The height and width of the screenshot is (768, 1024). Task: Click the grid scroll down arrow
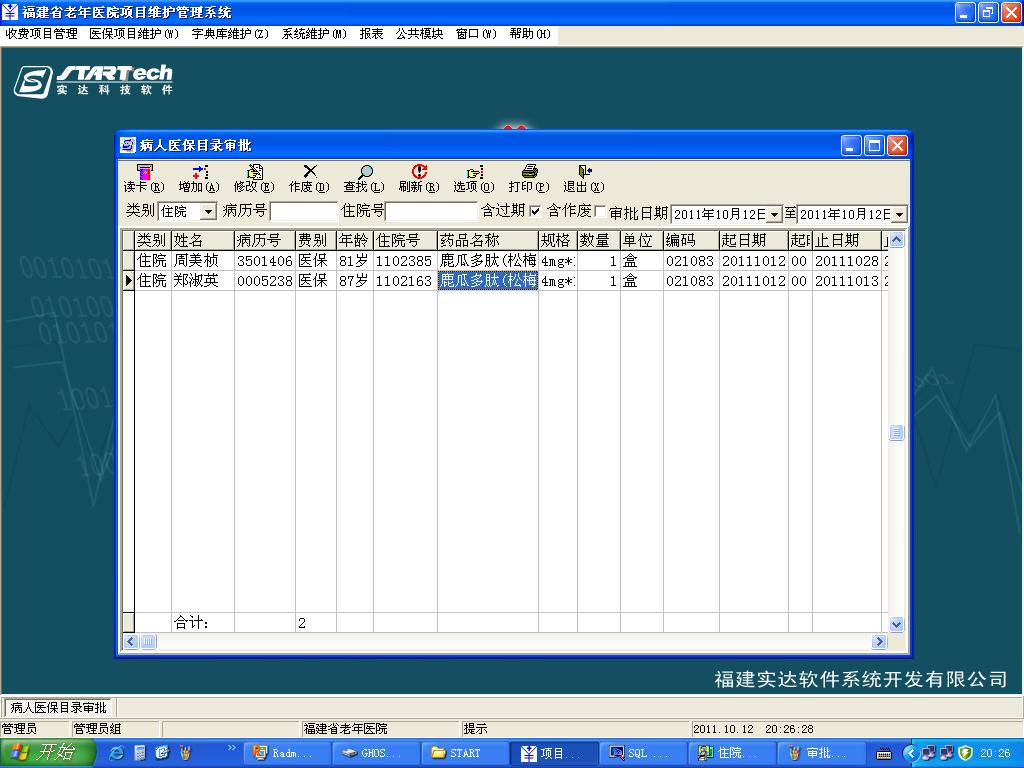[x=897, y=624]
